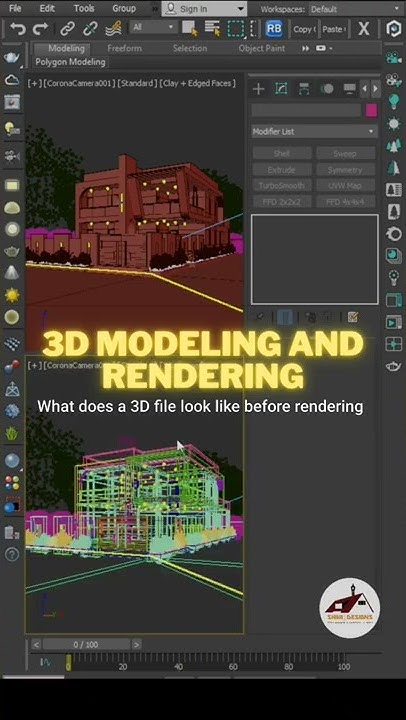This screenshot has width=406, height=720.
Task: Click the Polygon Modeling panel button
Action: tap(70, 62)
